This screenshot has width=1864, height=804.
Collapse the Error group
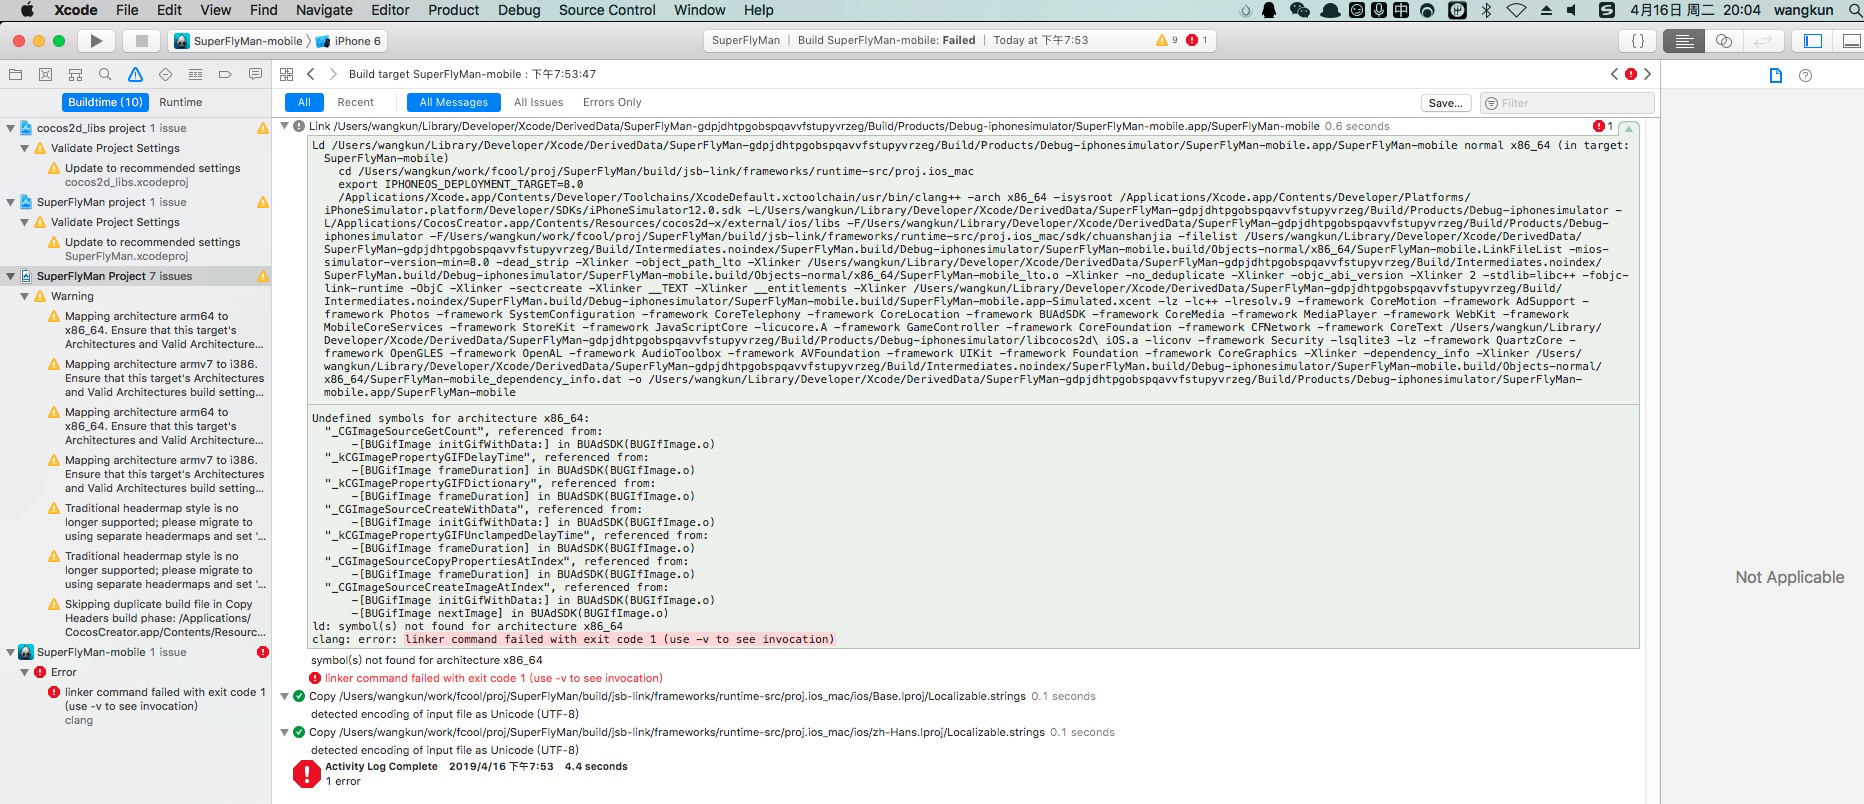(x=25, y=672)
